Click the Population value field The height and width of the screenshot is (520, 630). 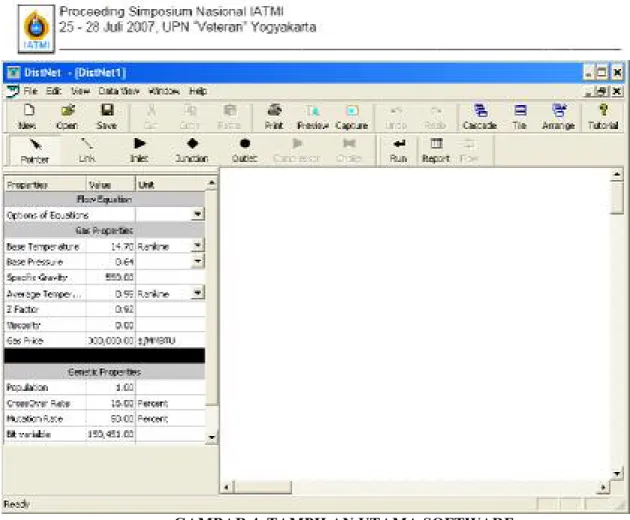(x=110, y=388)
